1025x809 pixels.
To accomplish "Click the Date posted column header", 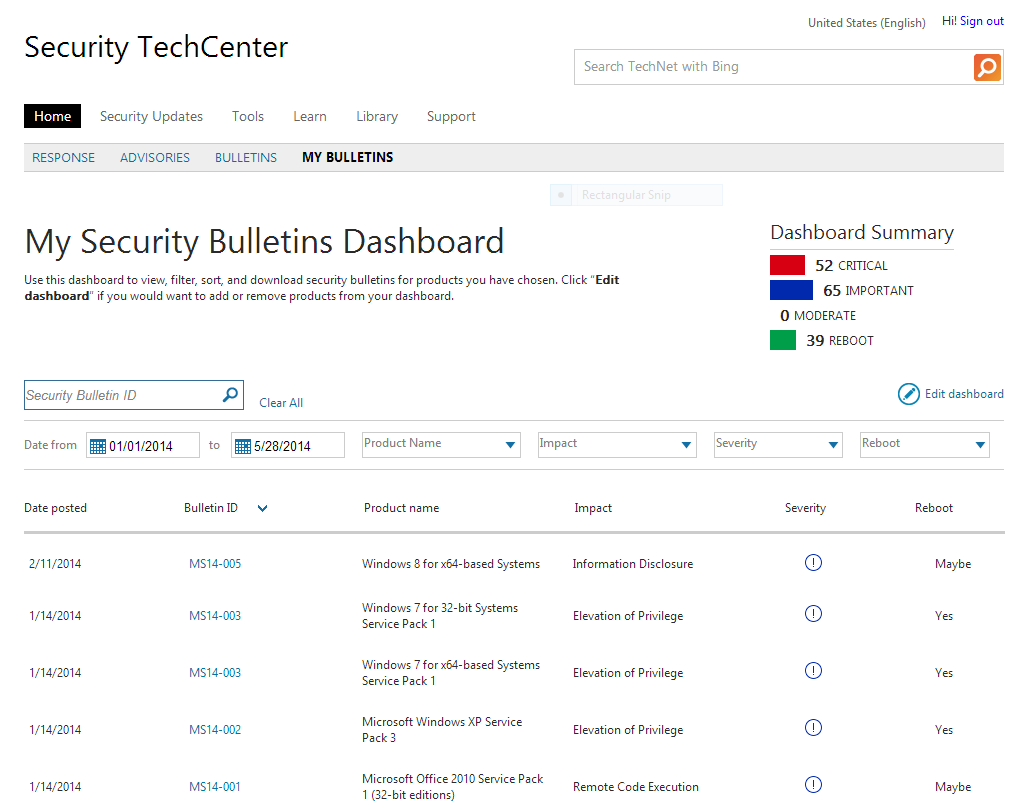I will pos(56,508).
